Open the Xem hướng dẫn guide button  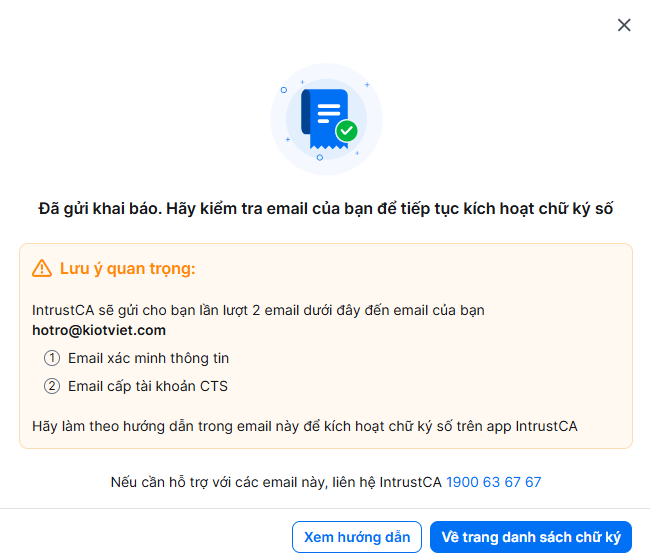pos(357,537)
